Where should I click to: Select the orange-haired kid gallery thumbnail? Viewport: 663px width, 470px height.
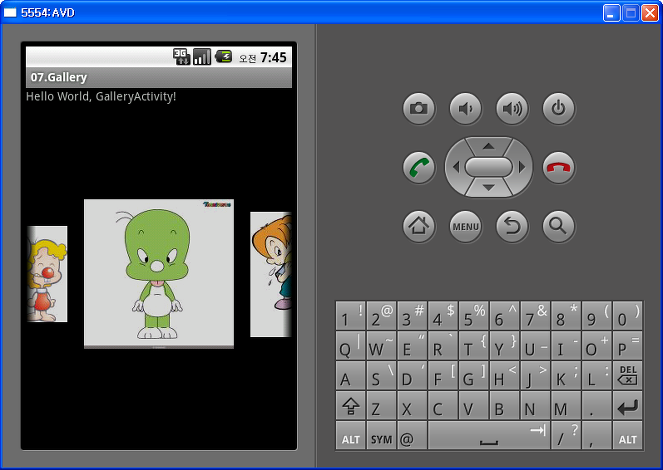click(271, 274)
